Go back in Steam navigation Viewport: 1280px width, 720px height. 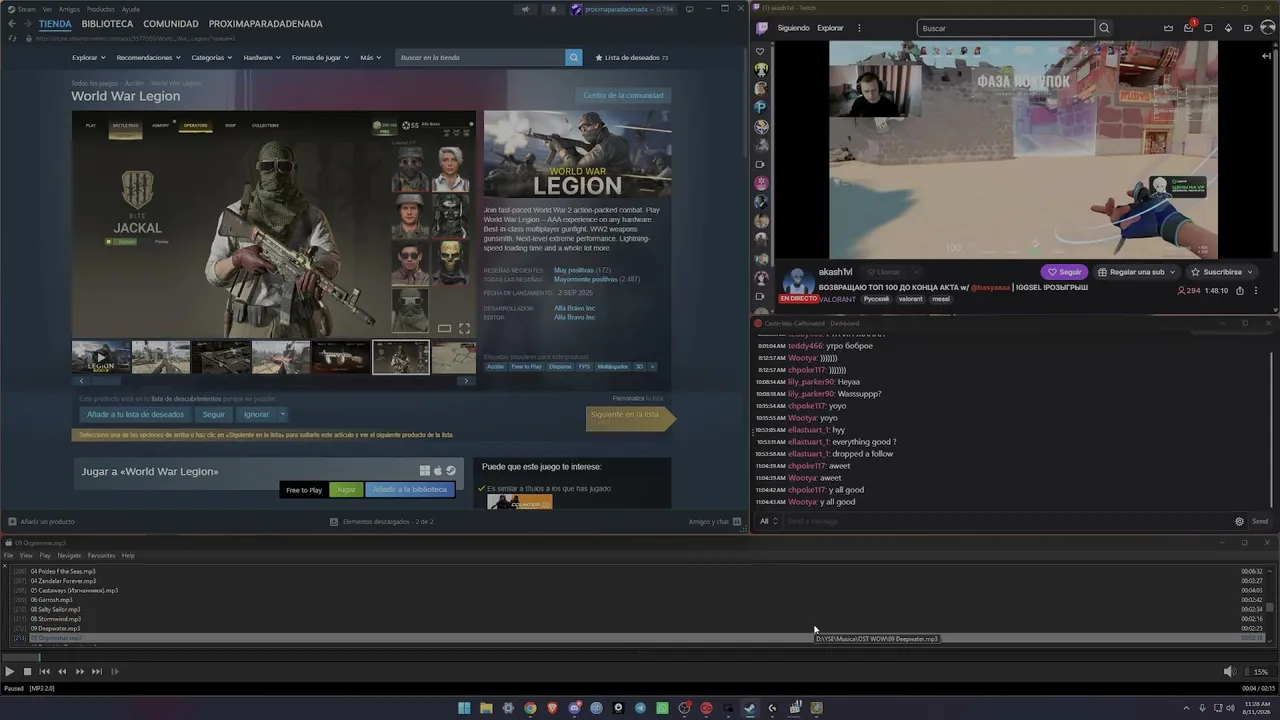click(12, 24)
